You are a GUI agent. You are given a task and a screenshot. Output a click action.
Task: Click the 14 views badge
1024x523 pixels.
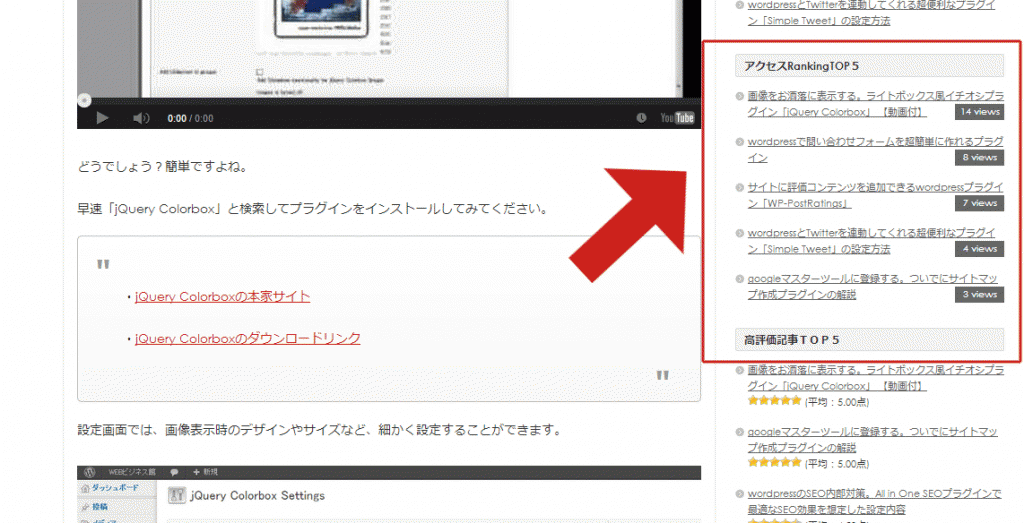click(x=979, y=112)
